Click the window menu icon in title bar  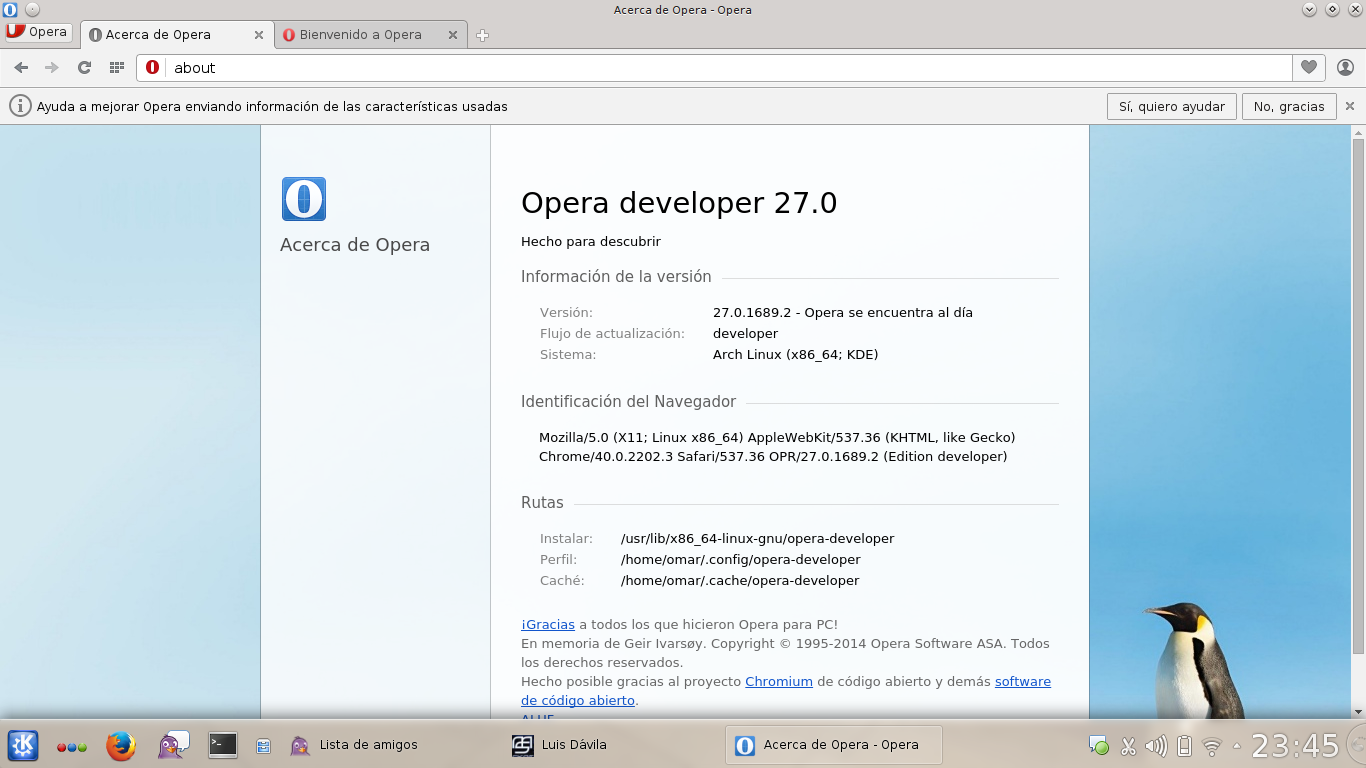pos(11,10)
